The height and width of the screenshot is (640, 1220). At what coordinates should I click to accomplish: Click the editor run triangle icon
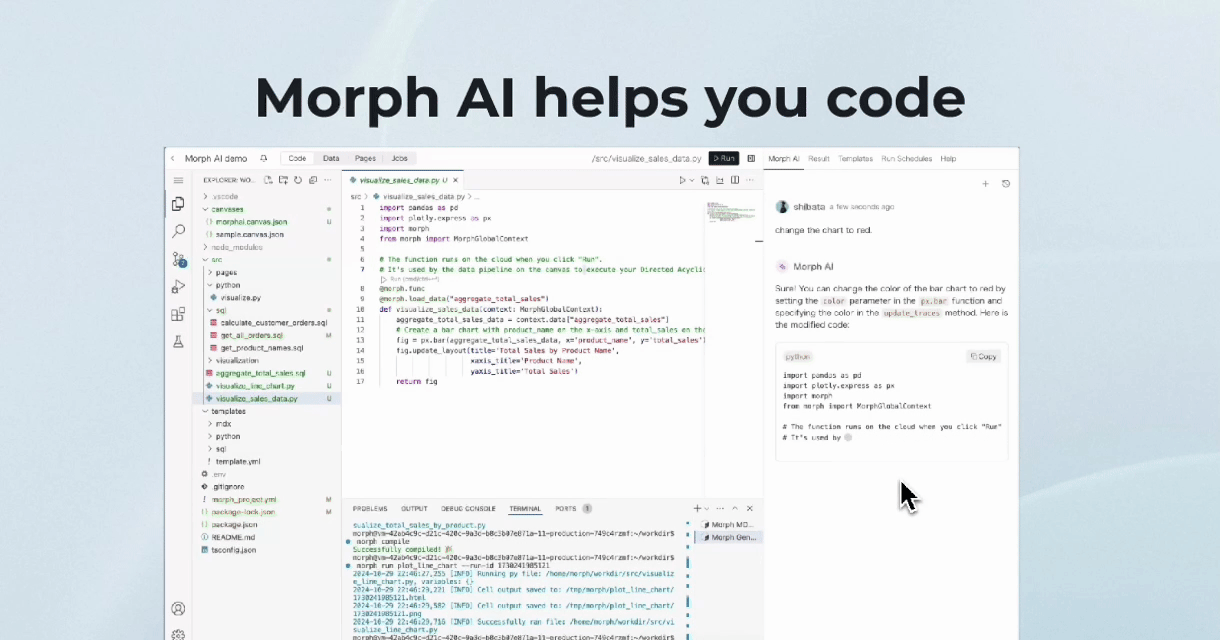pyautogui.click(x=683, y=180)
